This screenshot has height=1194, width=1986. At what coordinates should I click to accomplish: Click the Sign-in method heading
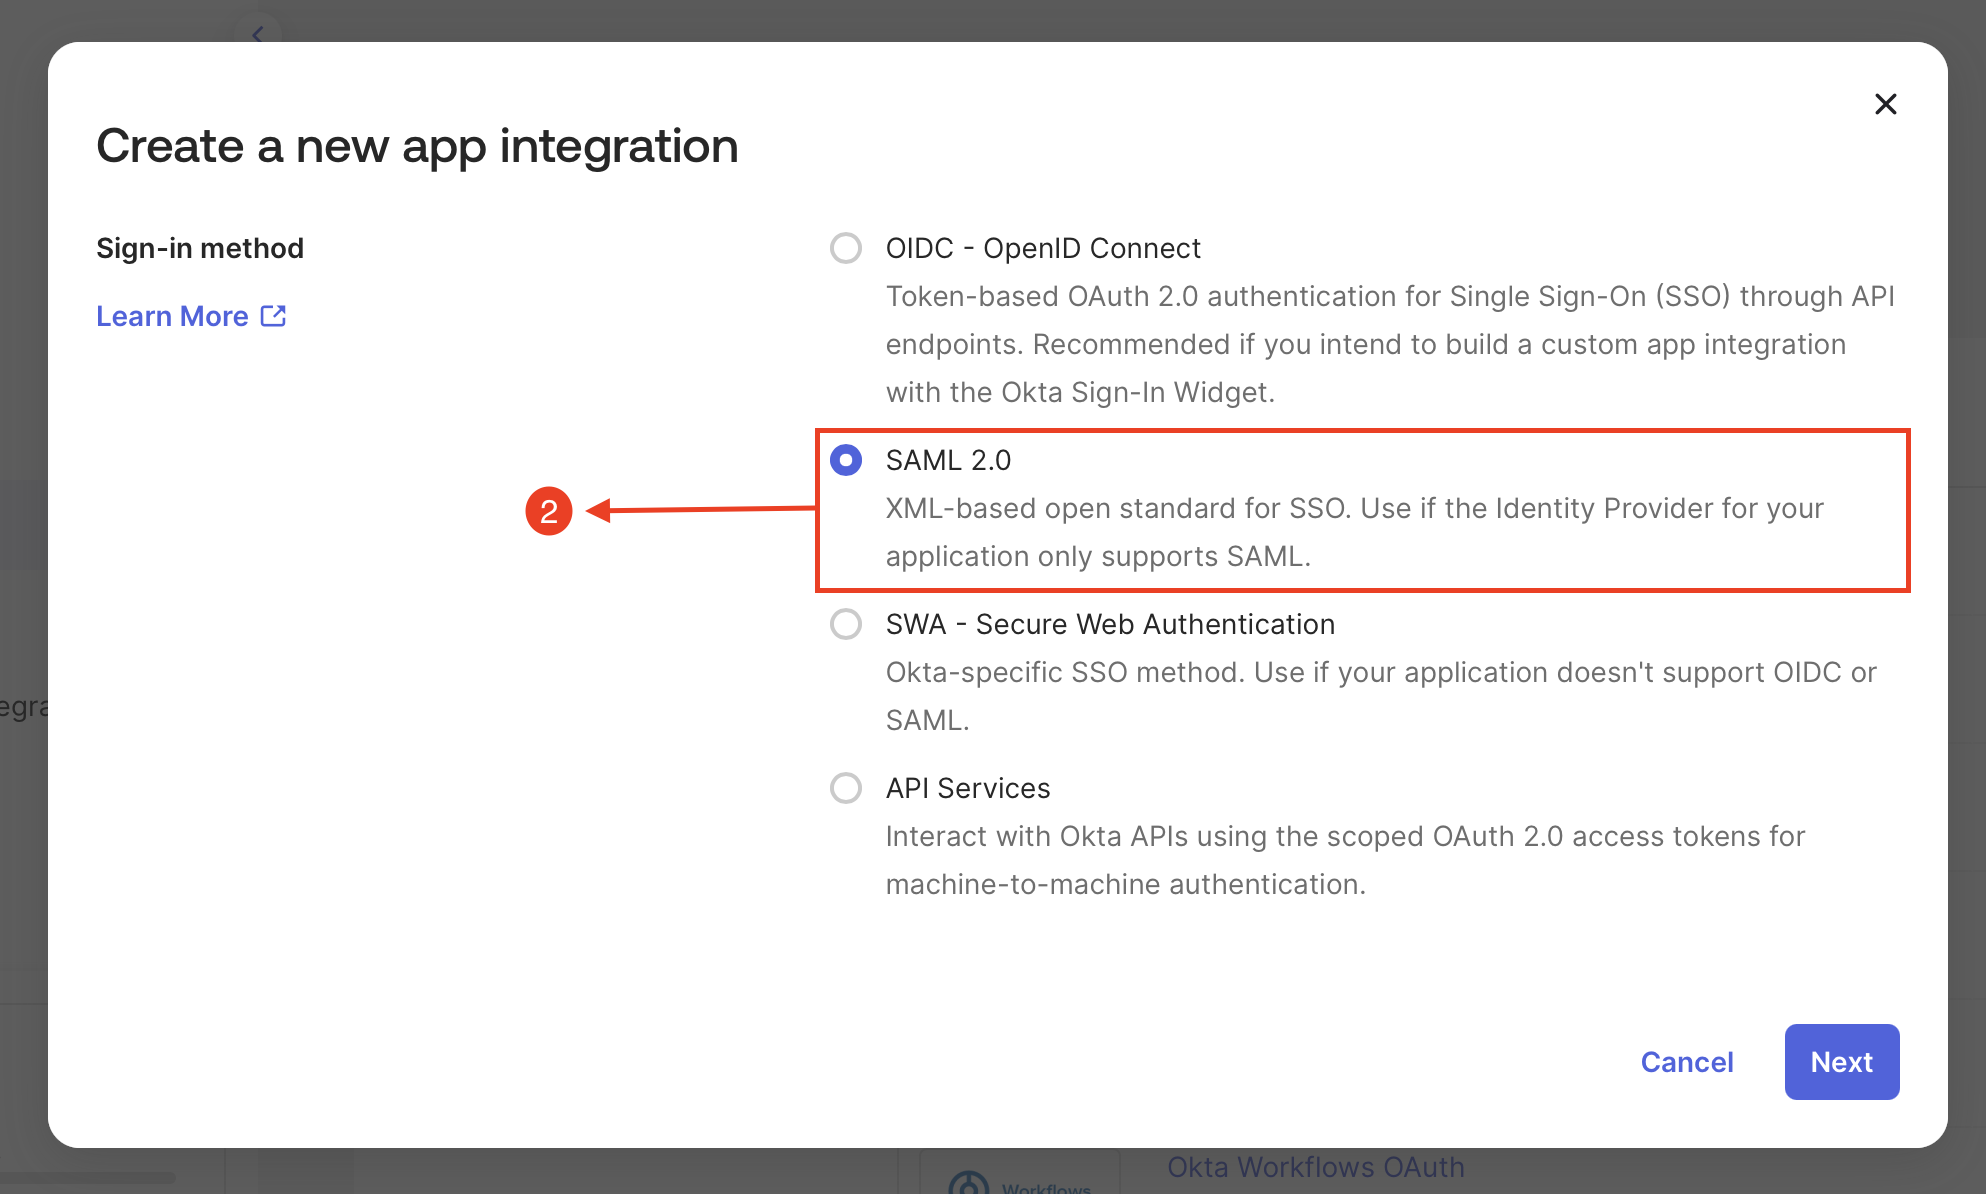pyautogui.click(x=200, y=248)
